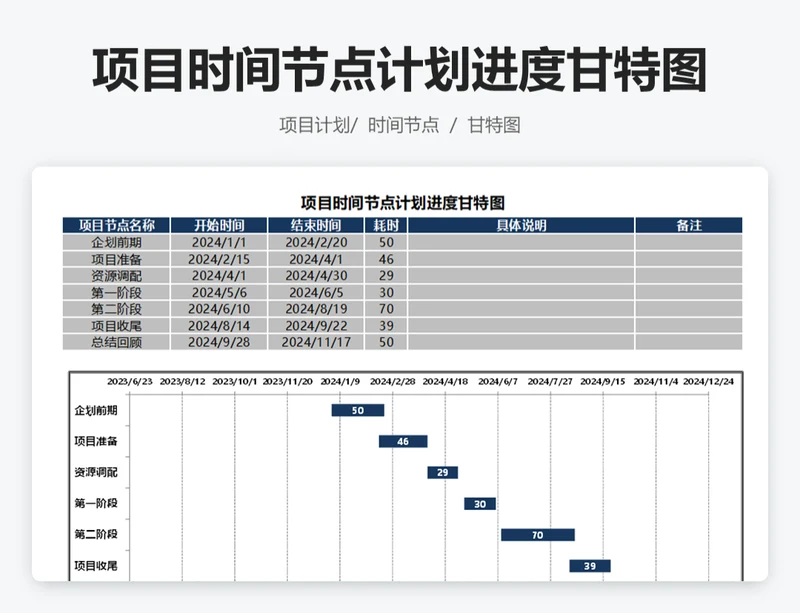The width and height of the screenshot is (800, 613).
Task: Click chart axis date 2023/10/1
Action: pyautogui.click(x=235, y=382)
